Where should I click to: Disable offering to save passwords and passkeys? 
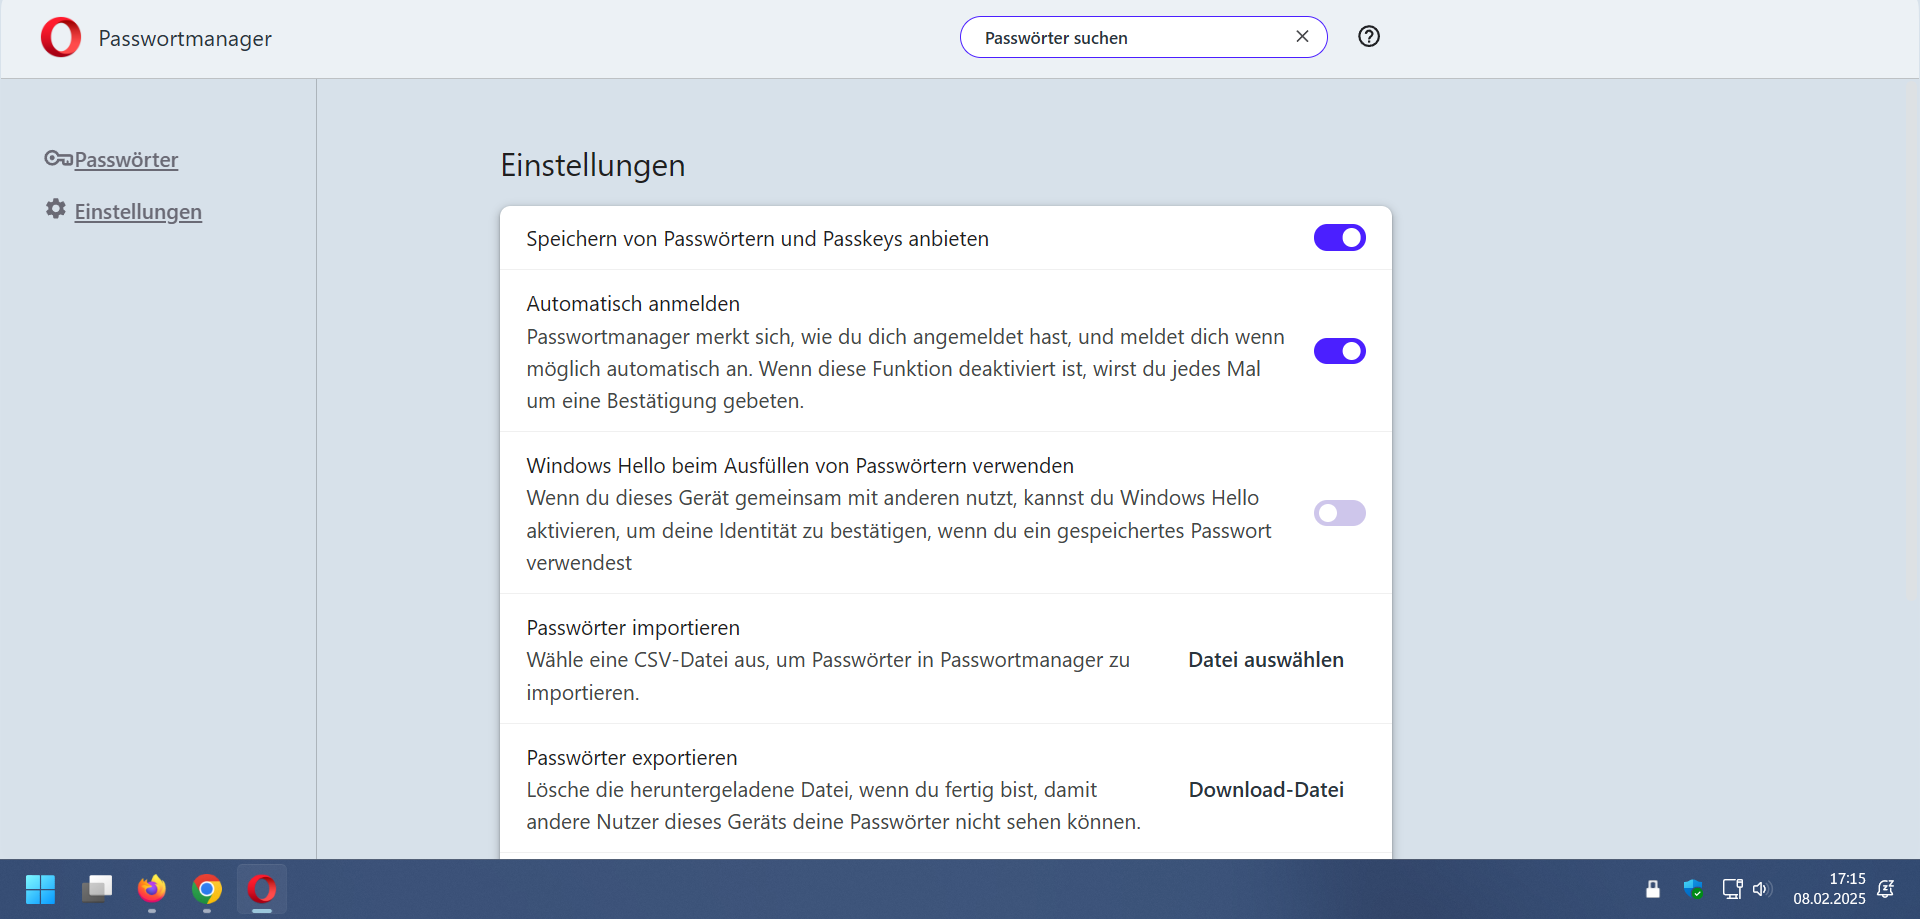click(1339, 238)
